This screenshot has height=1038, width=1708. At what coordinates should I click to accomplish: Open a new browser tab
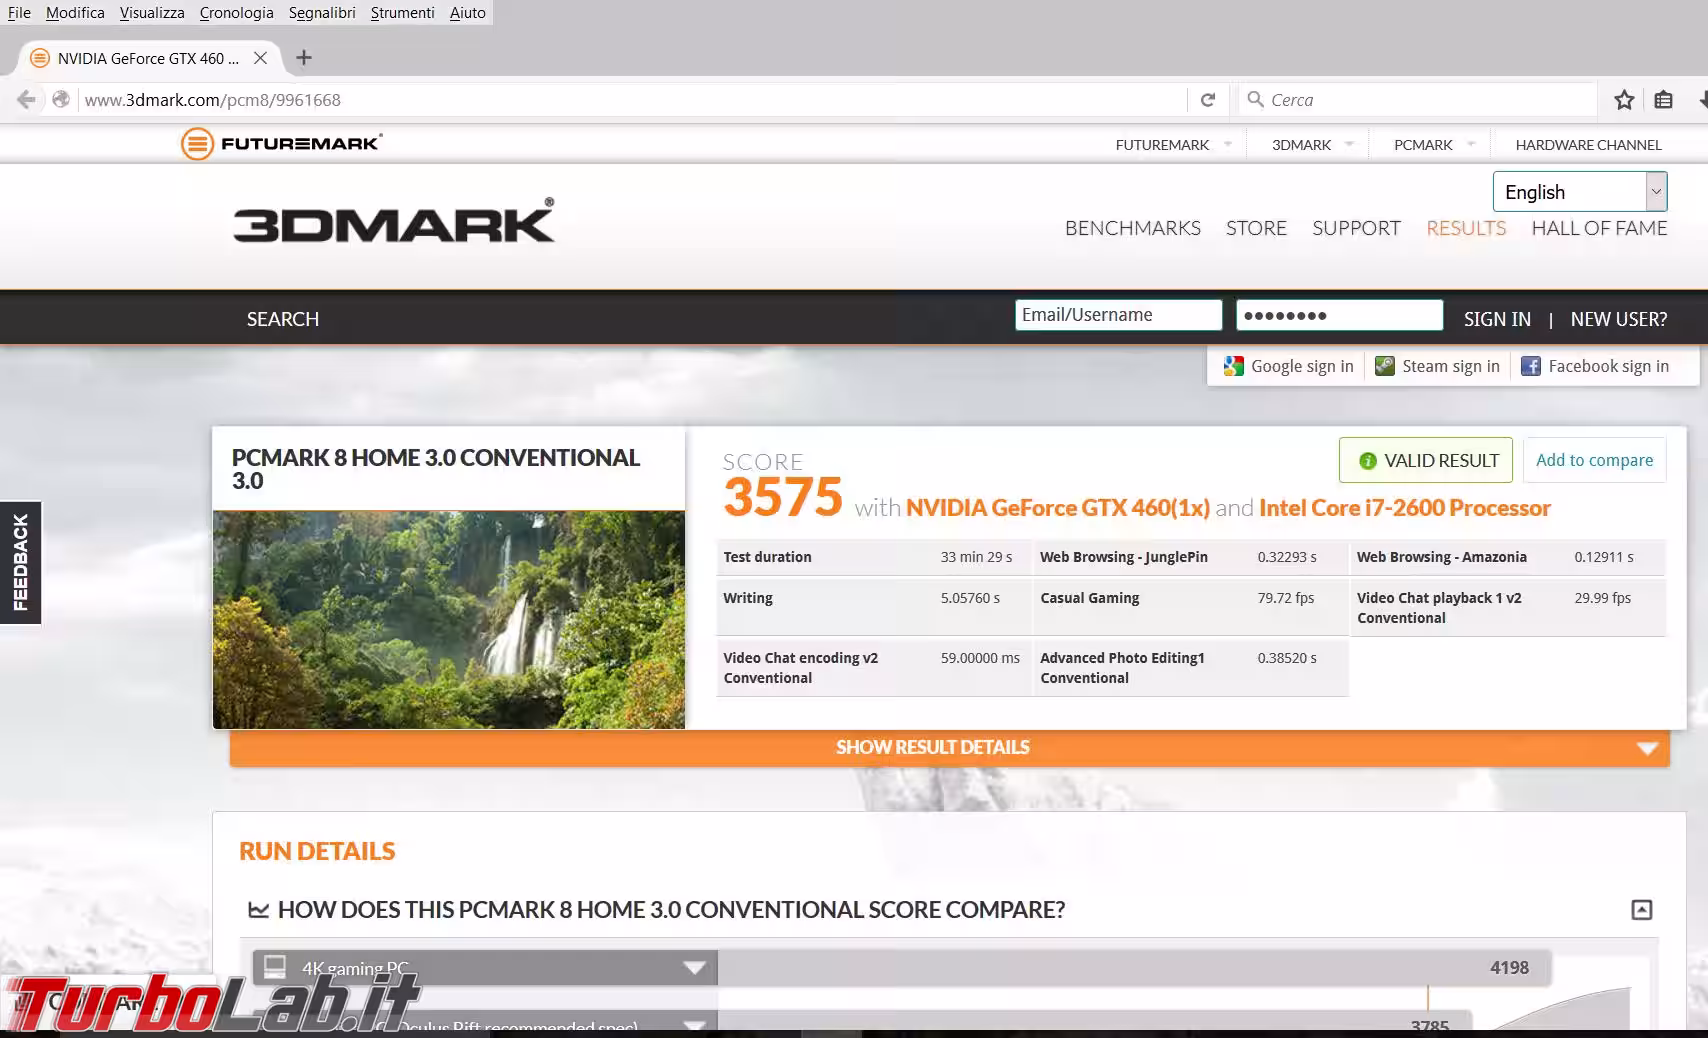pyautogui.click(x=304, y=58)
